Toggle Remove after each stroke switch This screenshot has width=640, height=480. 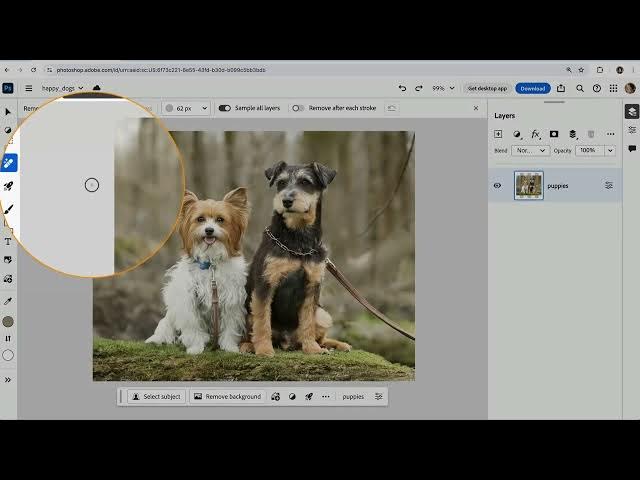(298, 108)
